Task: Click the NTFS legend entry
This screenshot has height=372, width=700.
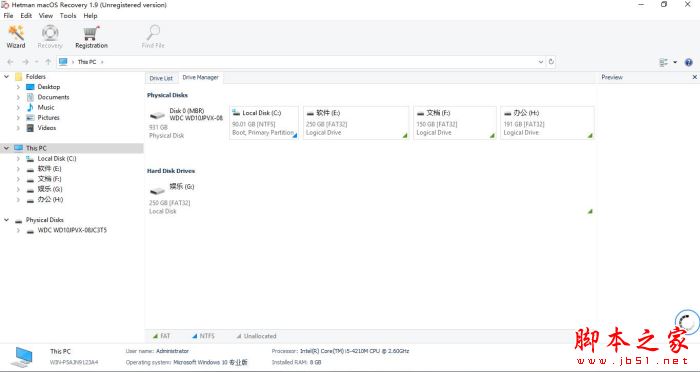Action: 203,336
